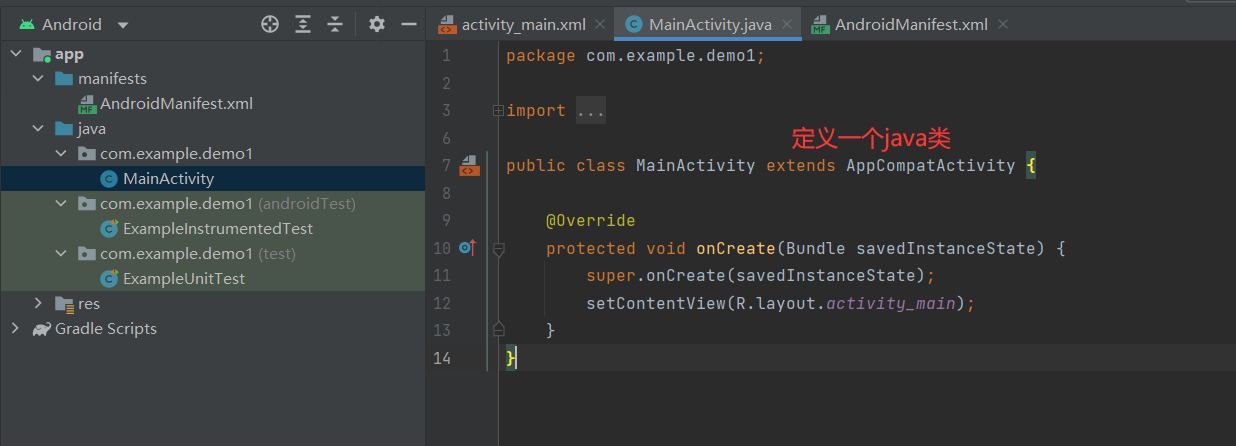Collapse the com.example.demo1 (androidTest) package
Image resolution: width=1236 pixels, height=446 pixels.
(x=60, y=203)
